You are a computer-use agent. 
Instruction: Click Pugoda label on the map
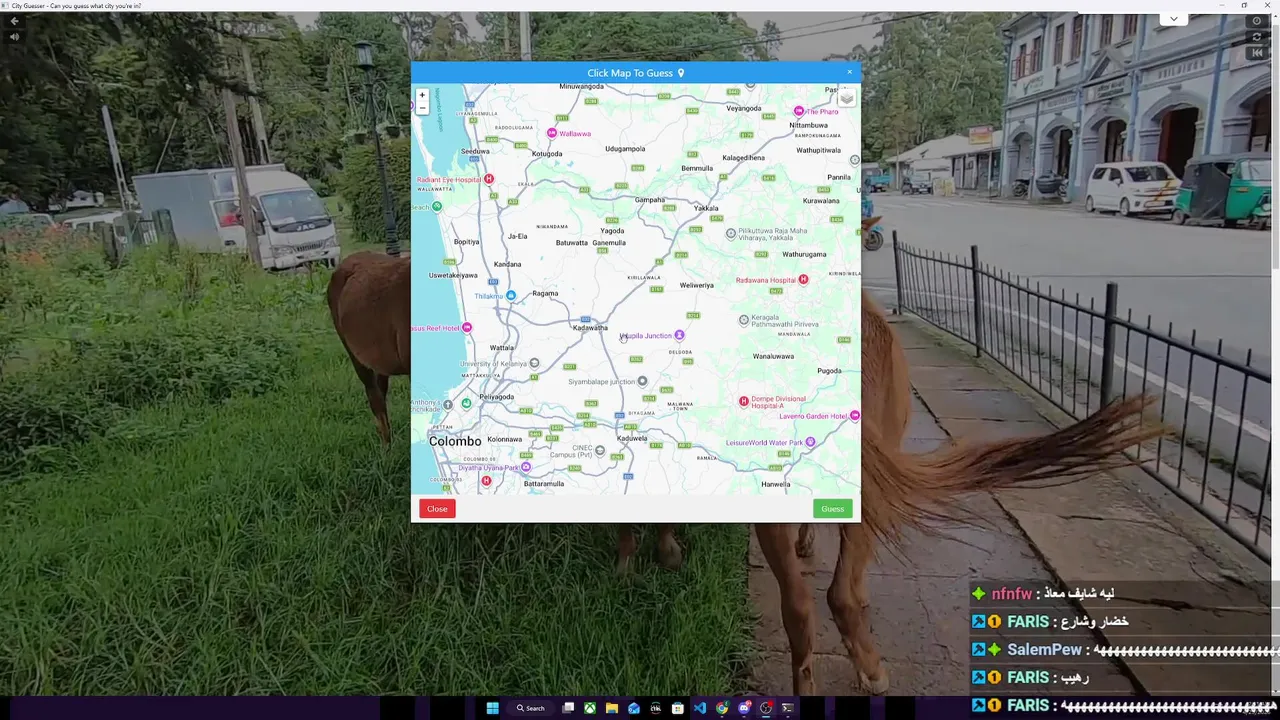click(829, 371)
